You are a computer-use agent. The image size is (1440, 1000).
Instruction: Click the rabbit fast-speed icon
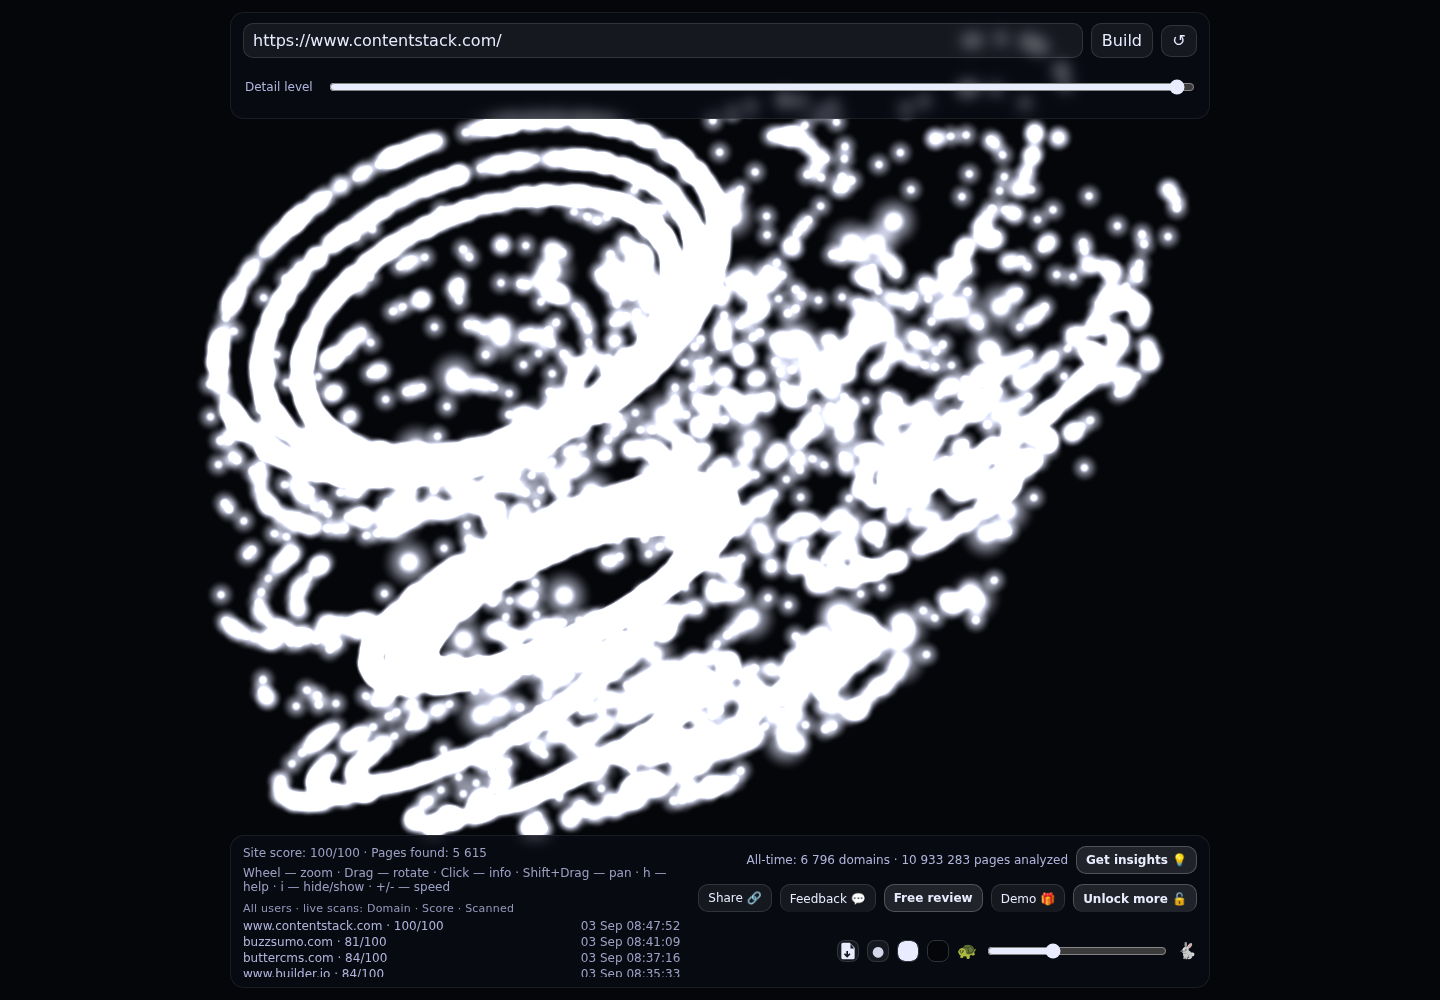click(1187, 951)
